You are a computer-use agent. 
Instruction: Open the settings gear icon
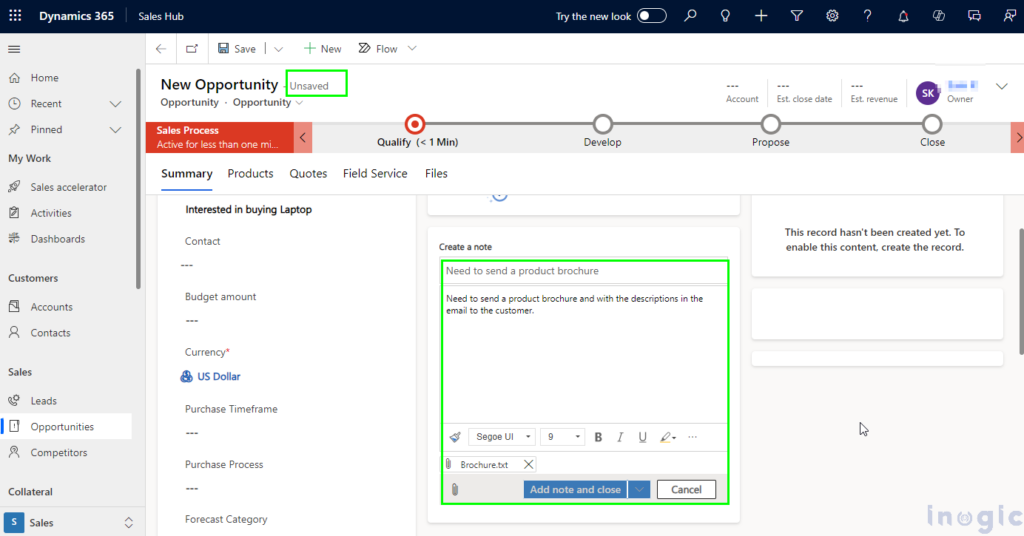point(832,16)
